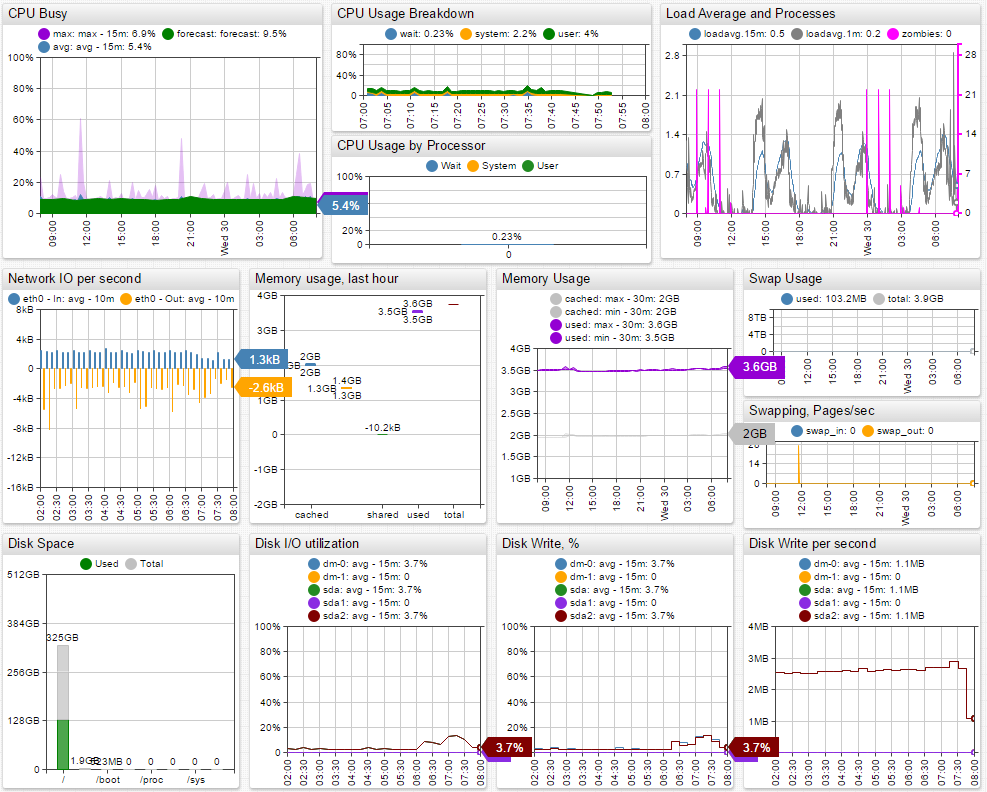Open the CPU Usage by Processor title

pos(411,146)
